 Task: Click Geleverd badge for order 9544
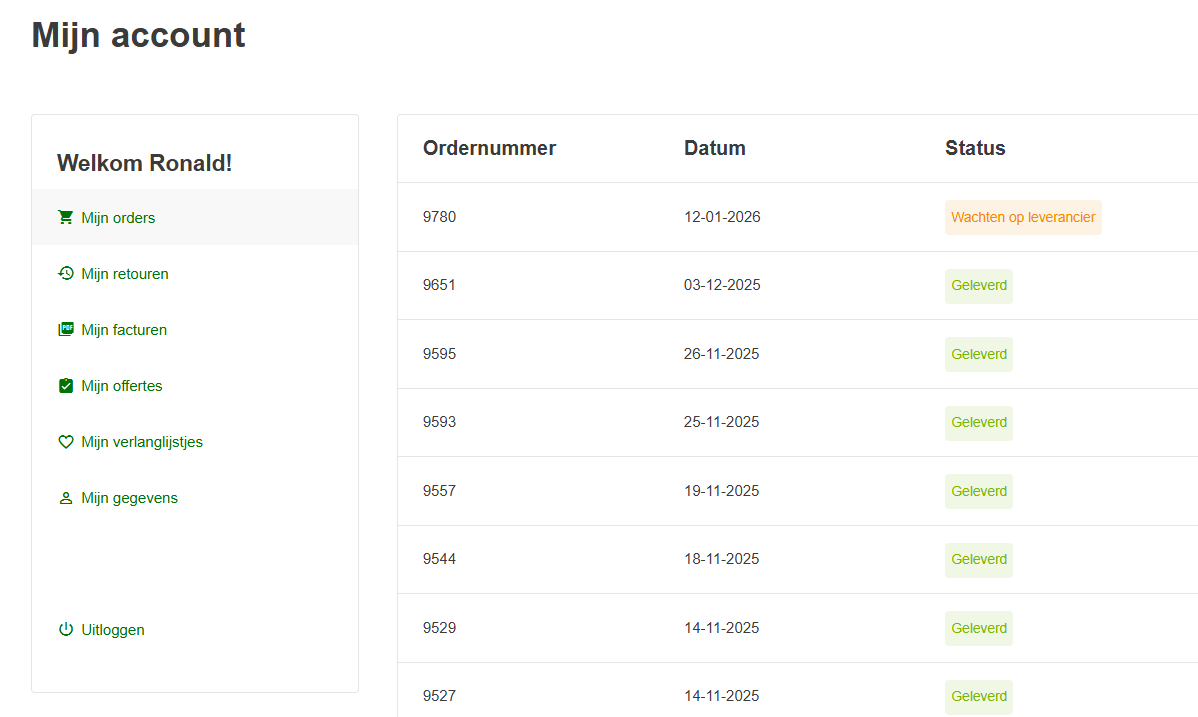tap(979, 560)
